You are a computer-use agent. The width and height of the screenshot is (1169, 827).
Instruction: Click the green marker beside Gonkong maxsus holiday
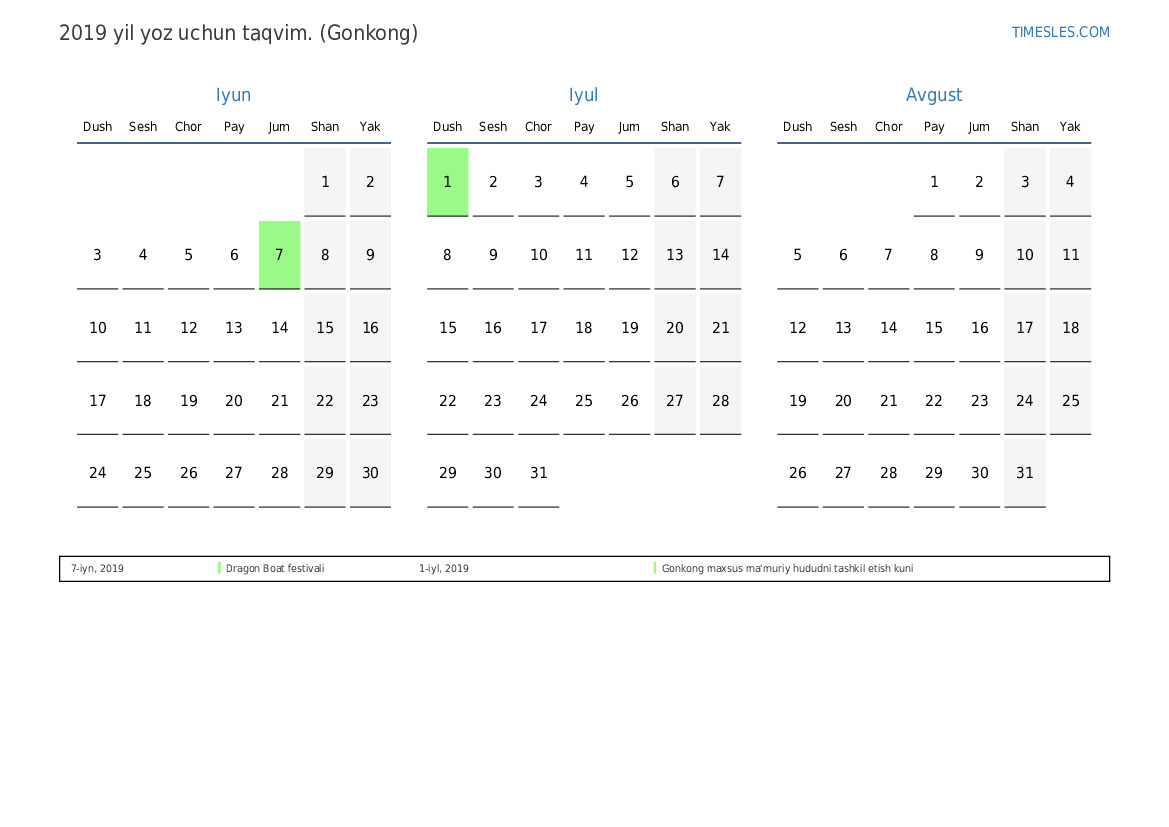point(655,568)
